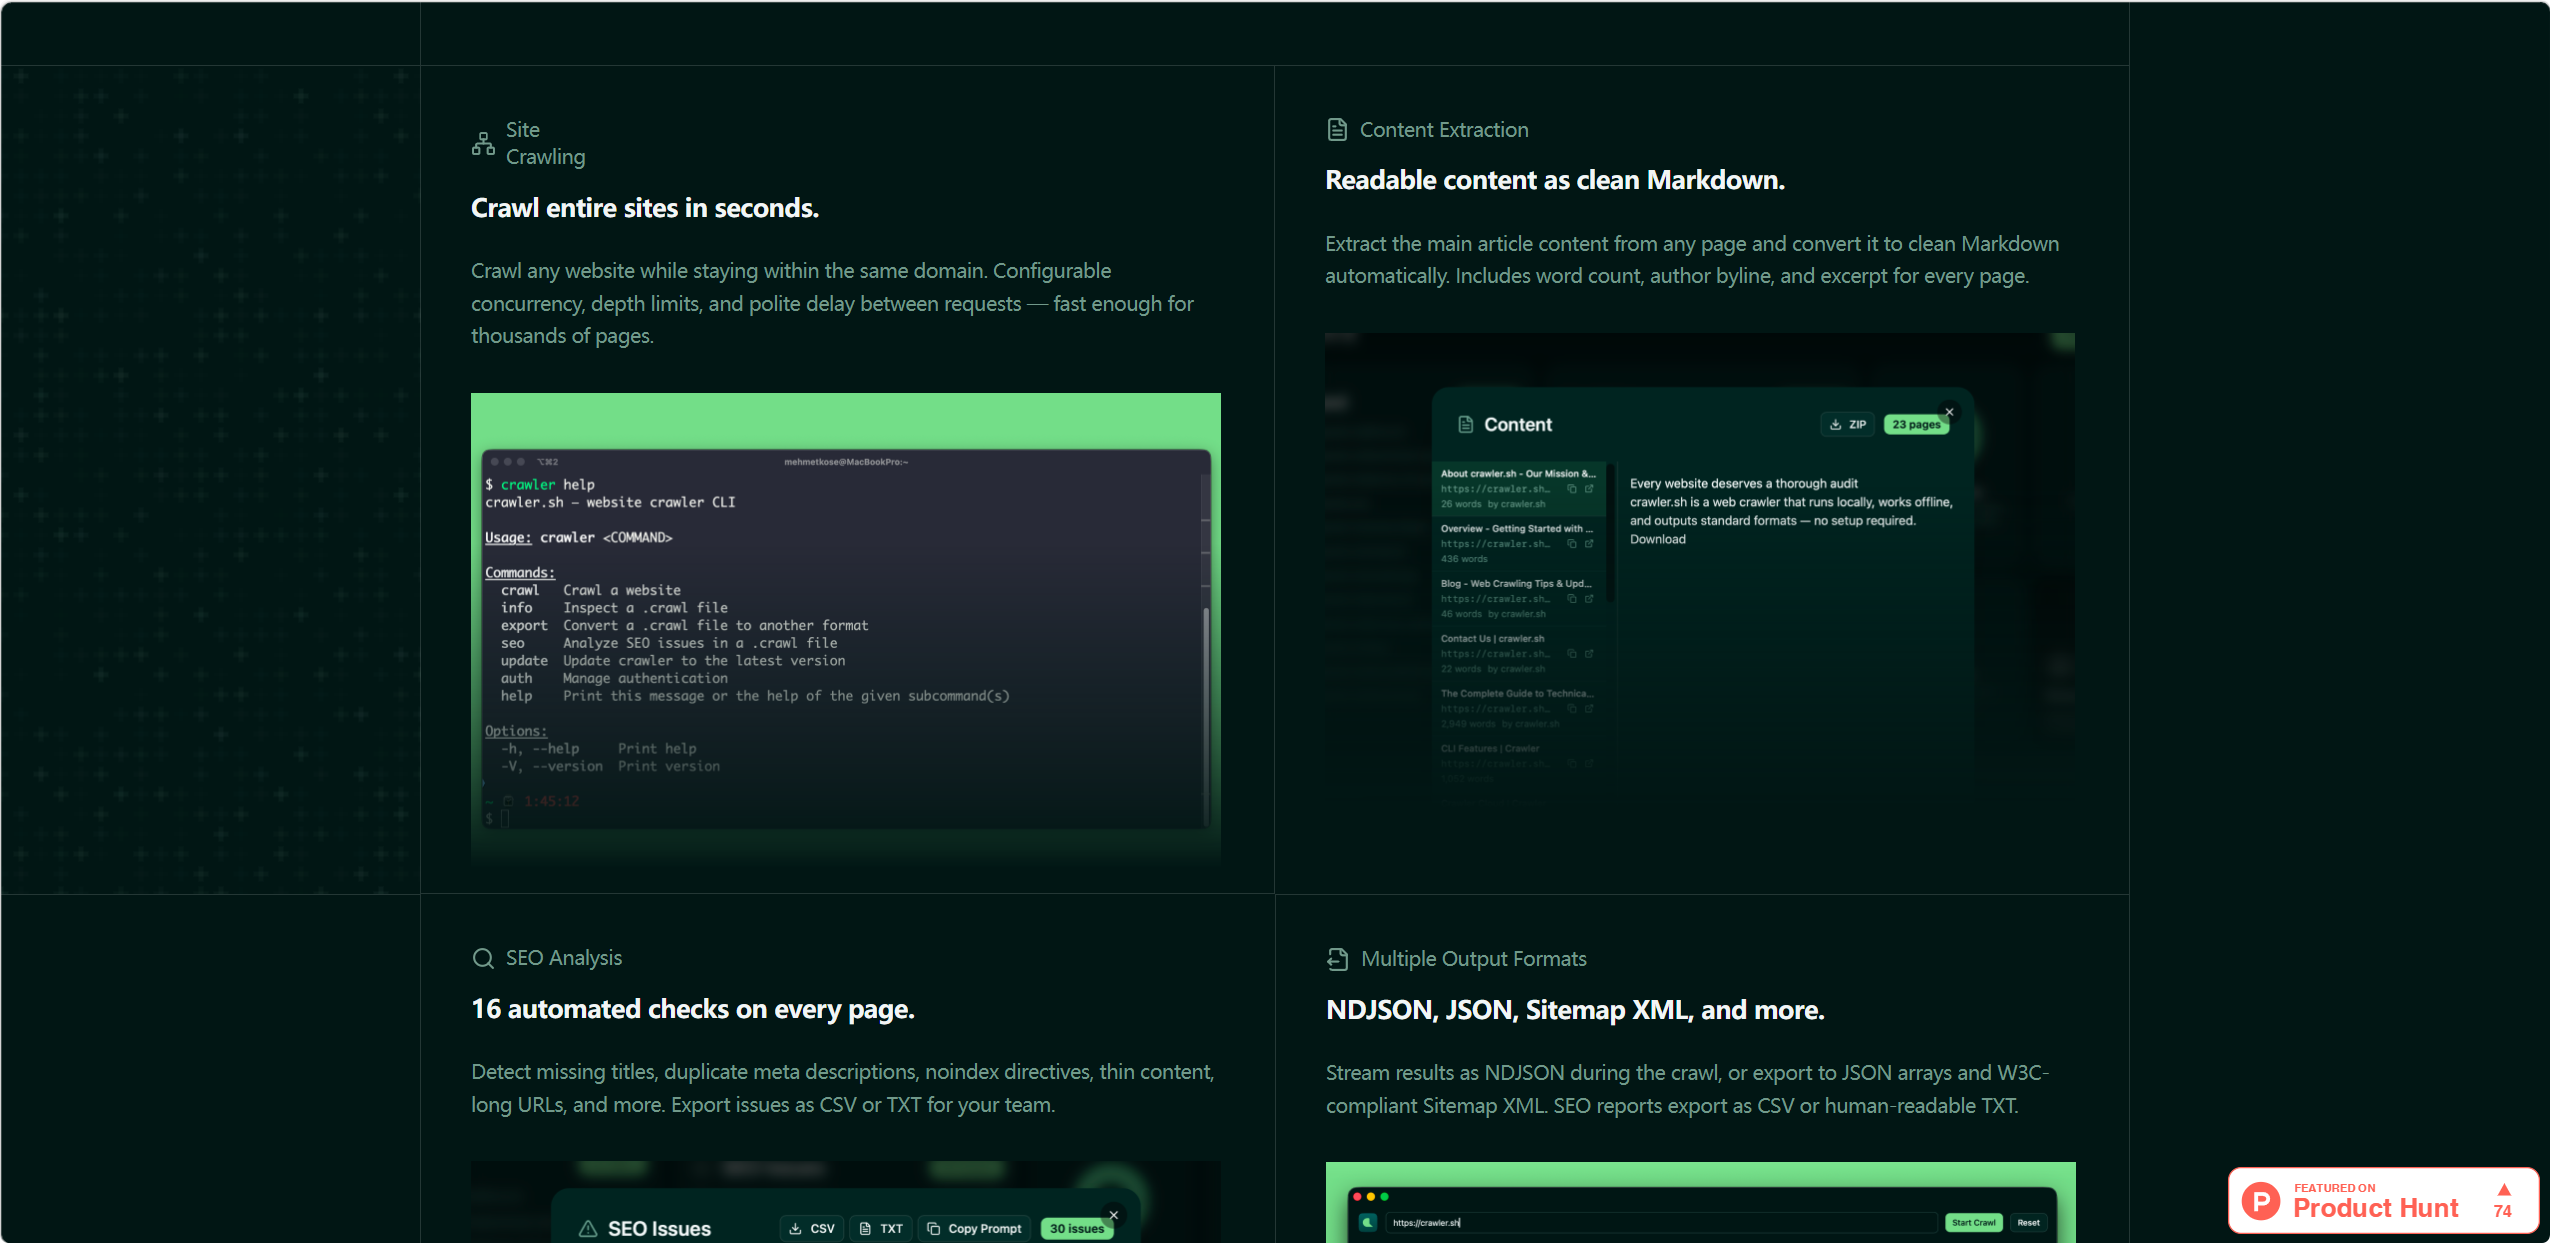Click the Copy Prompt button
2550x1243 pixels.
974,1228
